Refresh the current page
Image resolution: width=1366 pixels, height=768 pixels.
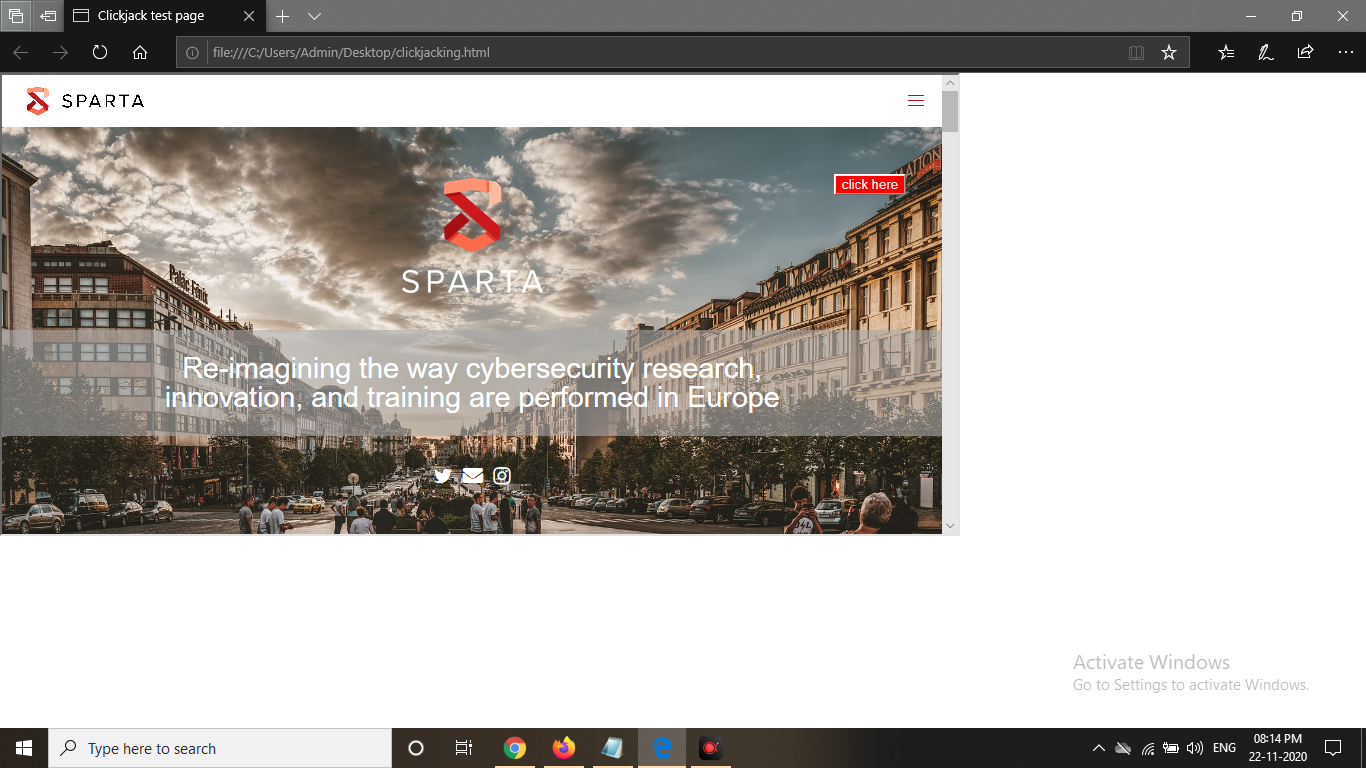(x=100, y=53)
